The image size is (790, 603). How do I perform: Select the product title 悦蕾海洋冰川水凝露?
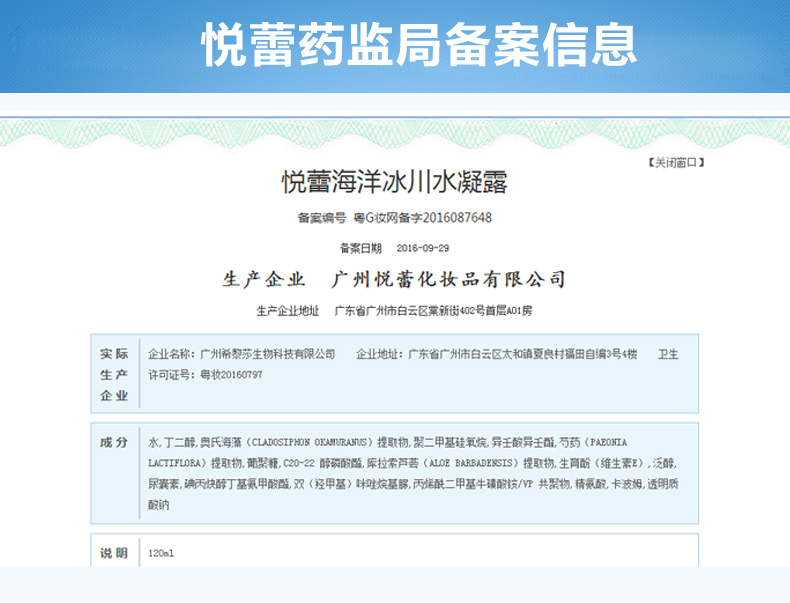[x=394, y=182]
